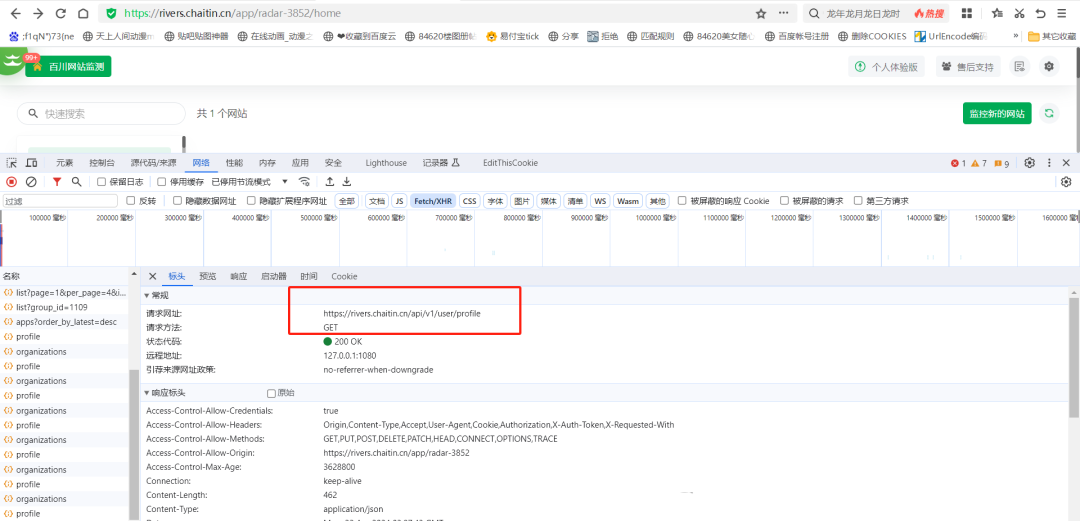Click the import HAR upload icon
The image size is (1080, 521).
(330, 182)
